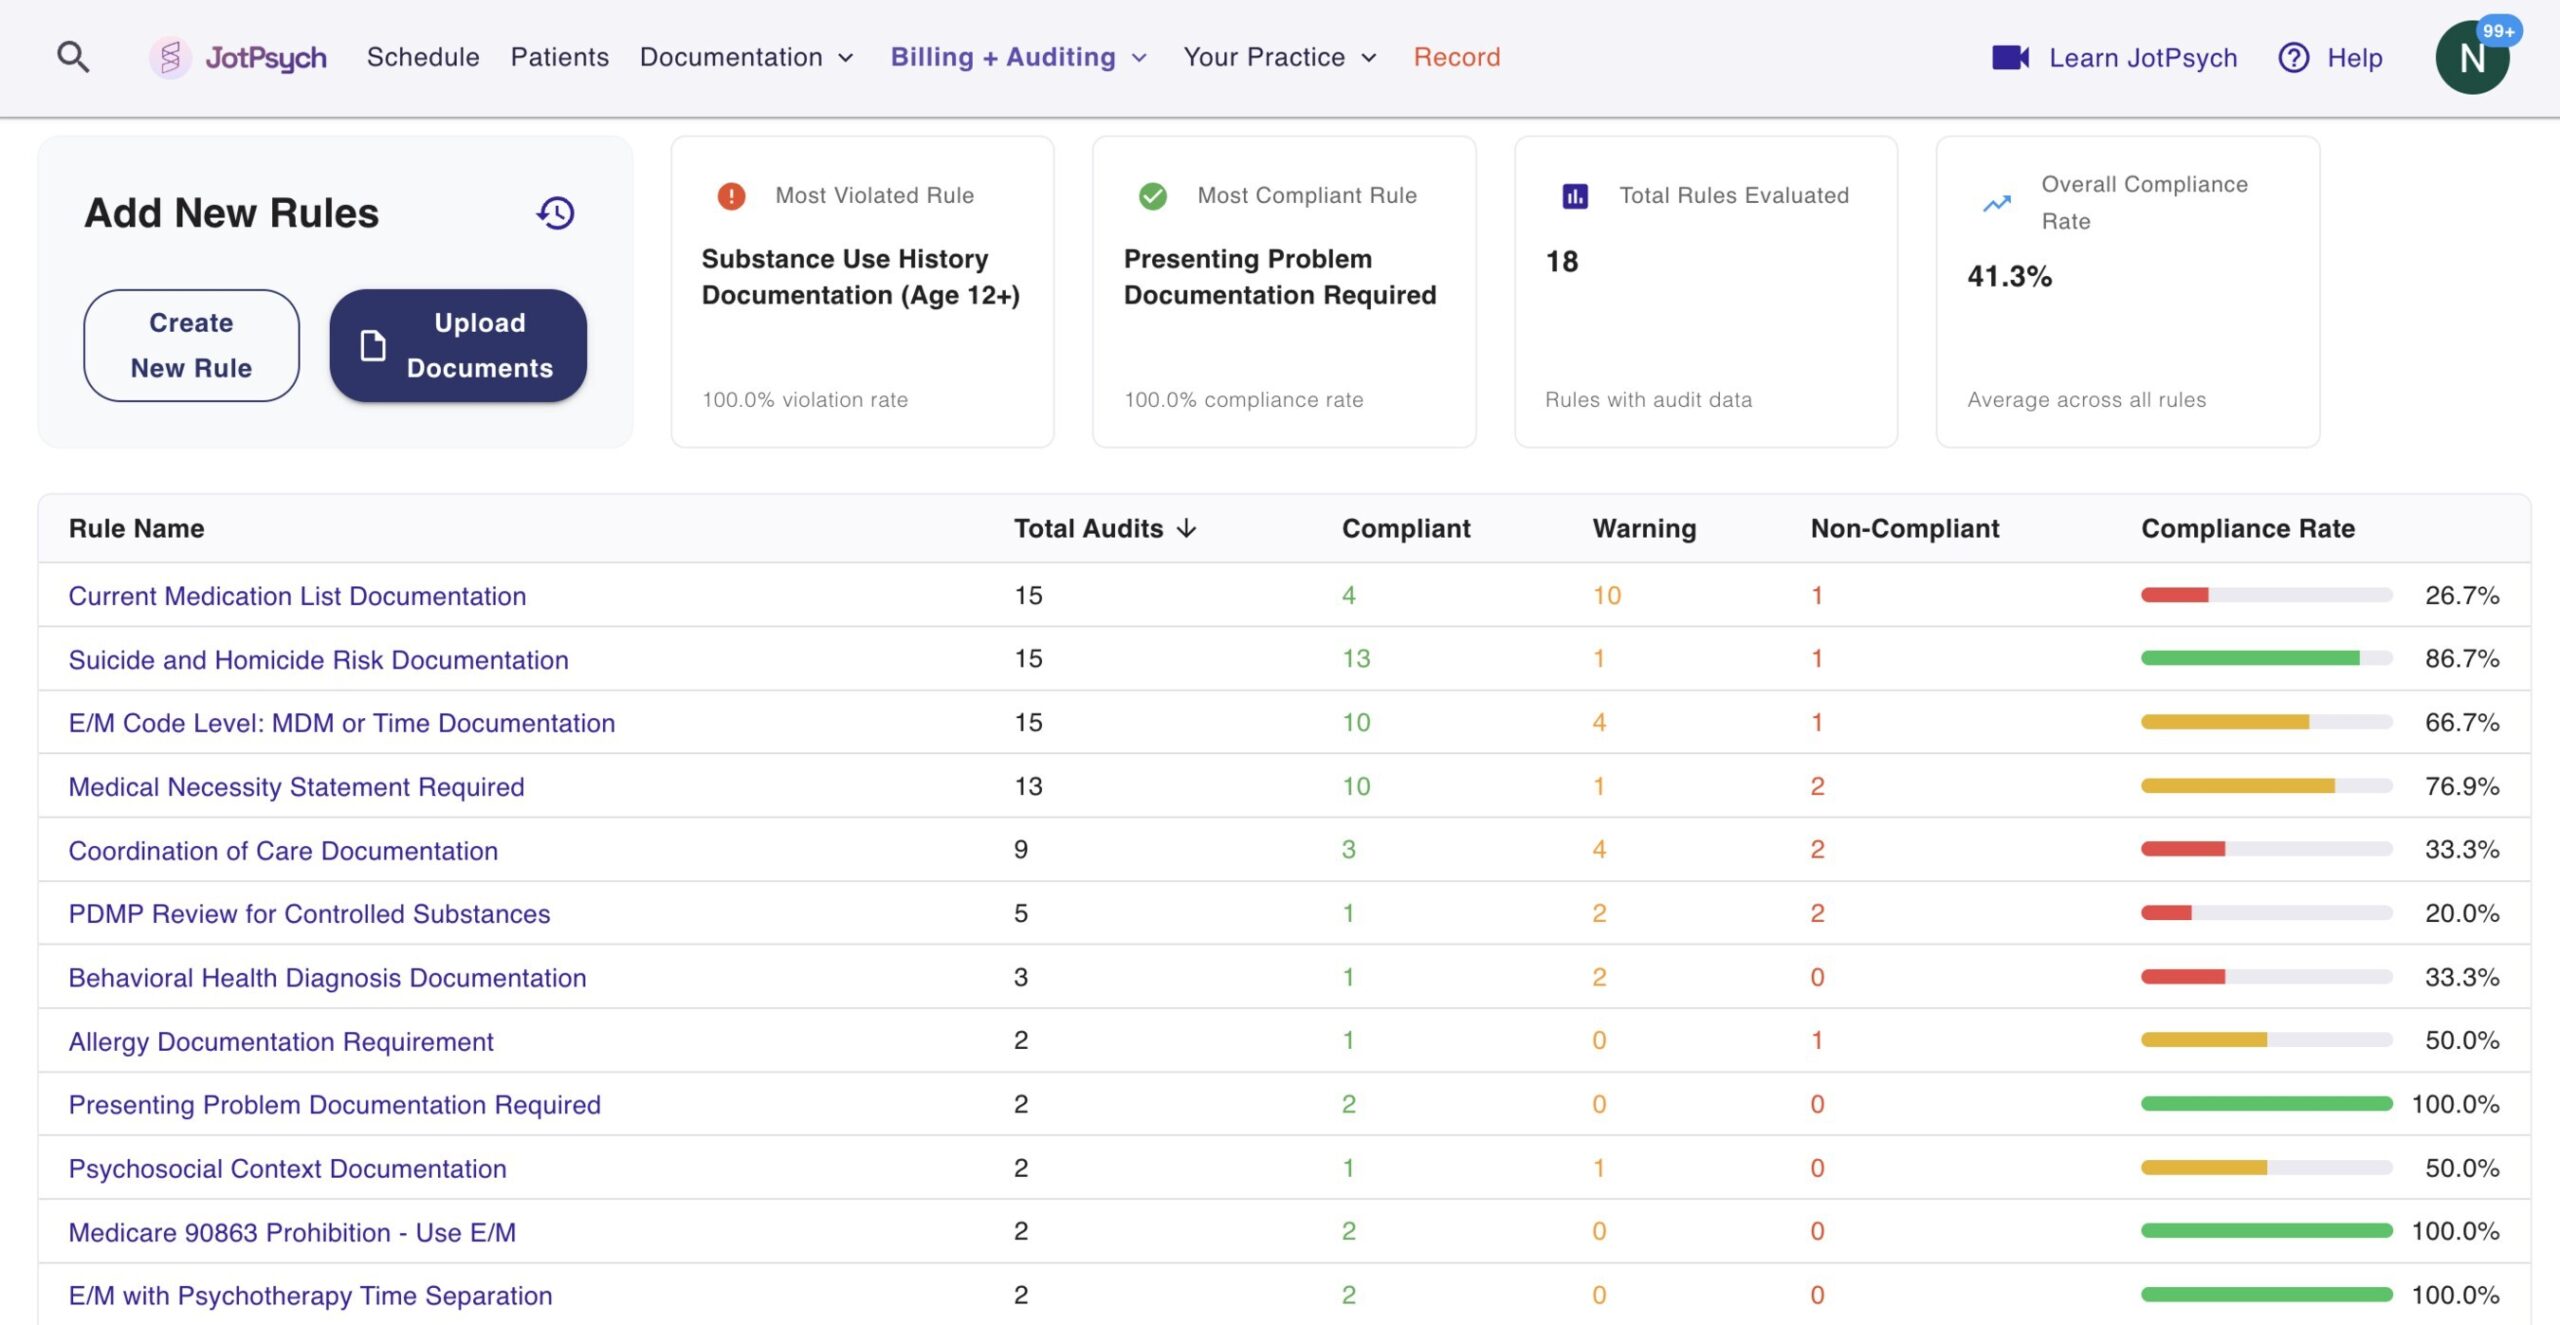The width and height of the screenshot is (2560, 1325).
Task: Click the Create New Rule button
Action: click(x=191, y=345)
